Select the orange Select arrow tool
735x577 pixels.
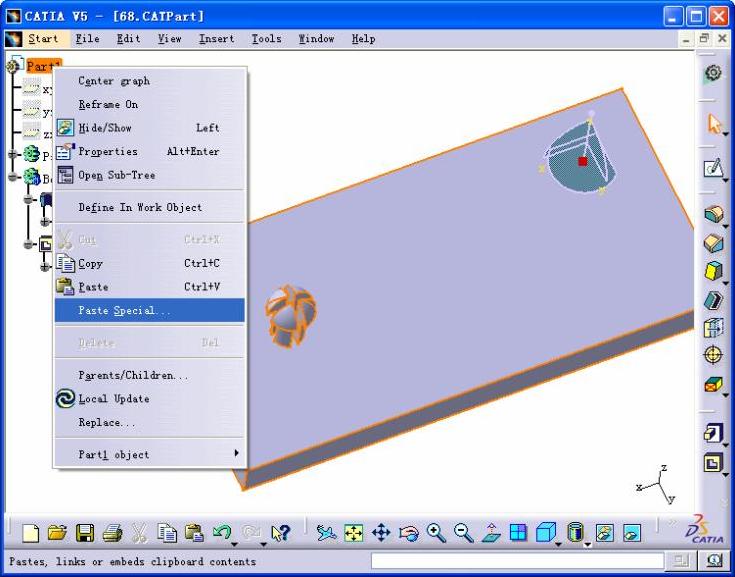click(x=714, y=124)
